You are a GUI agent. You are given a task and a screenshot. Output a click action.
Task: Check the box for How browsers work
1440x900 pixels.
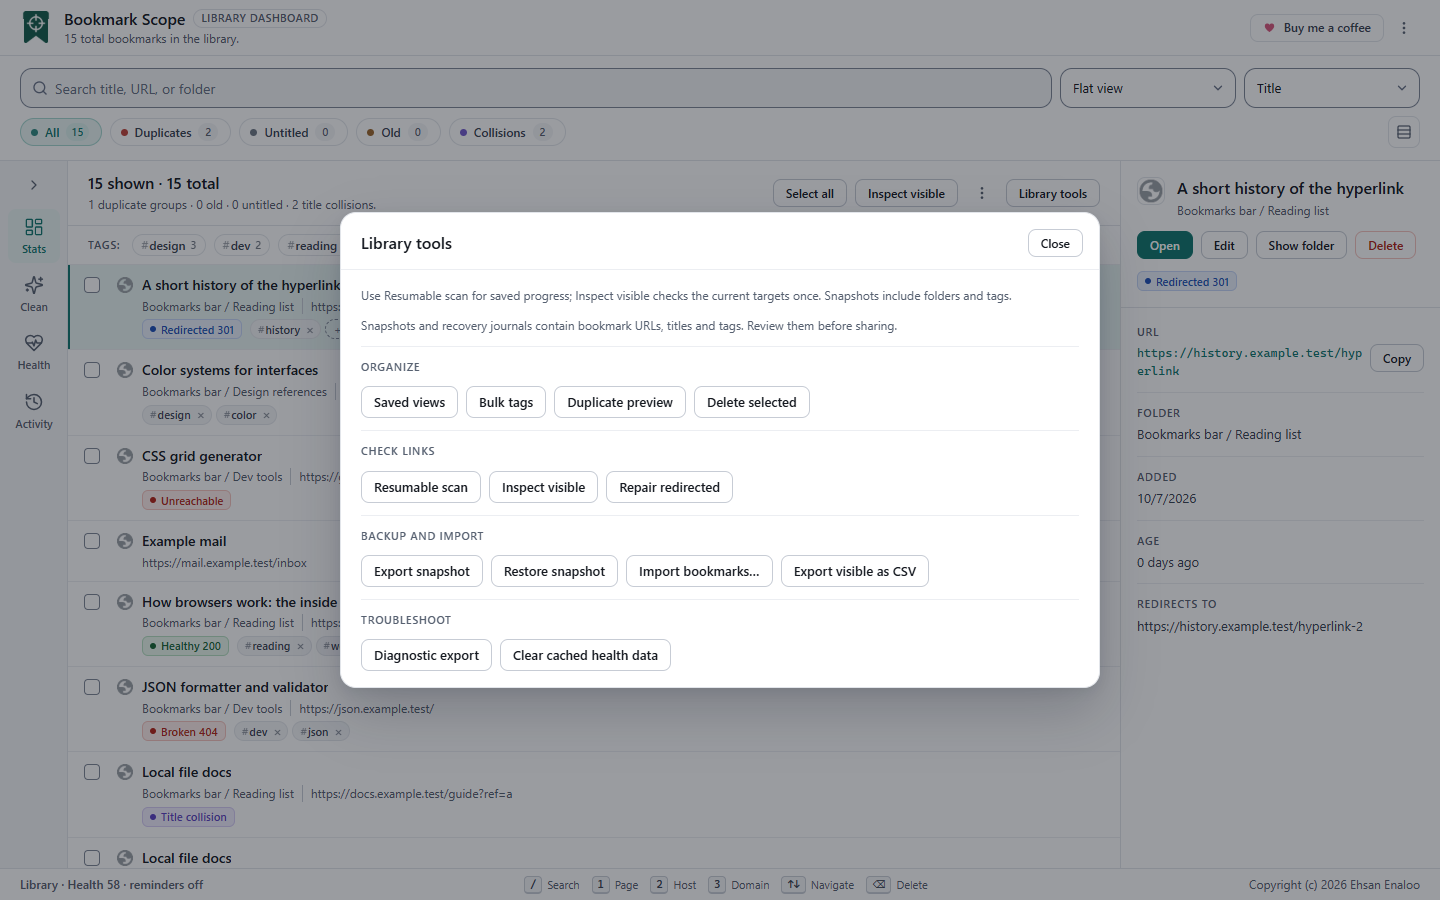click(x=92, y=602)
